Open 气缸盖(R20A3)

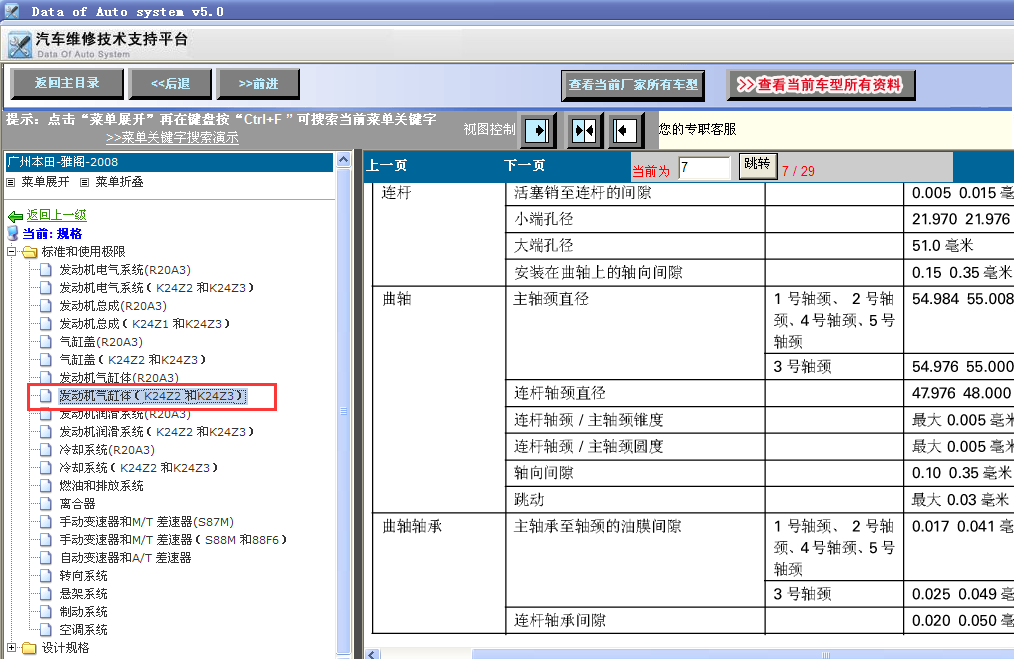pos(101,342)
